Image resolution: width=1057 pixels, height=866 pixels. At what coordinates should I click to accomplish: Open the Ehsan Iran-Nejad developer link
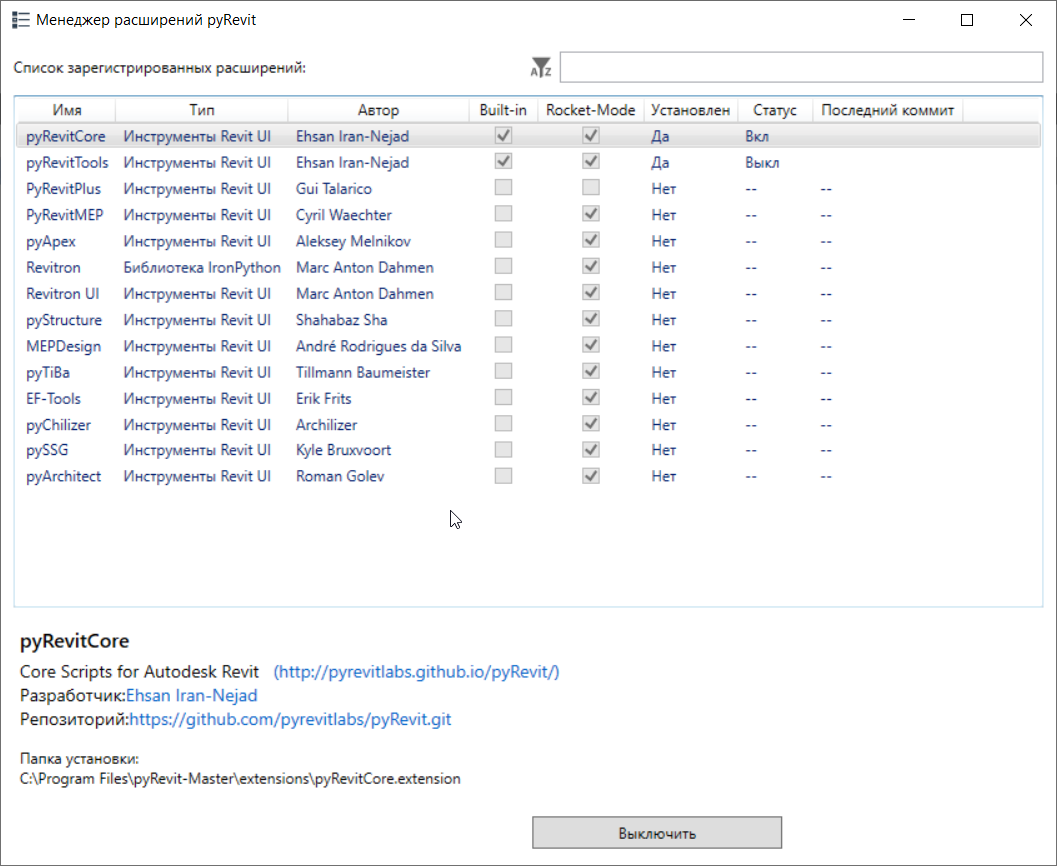point(191,695)
